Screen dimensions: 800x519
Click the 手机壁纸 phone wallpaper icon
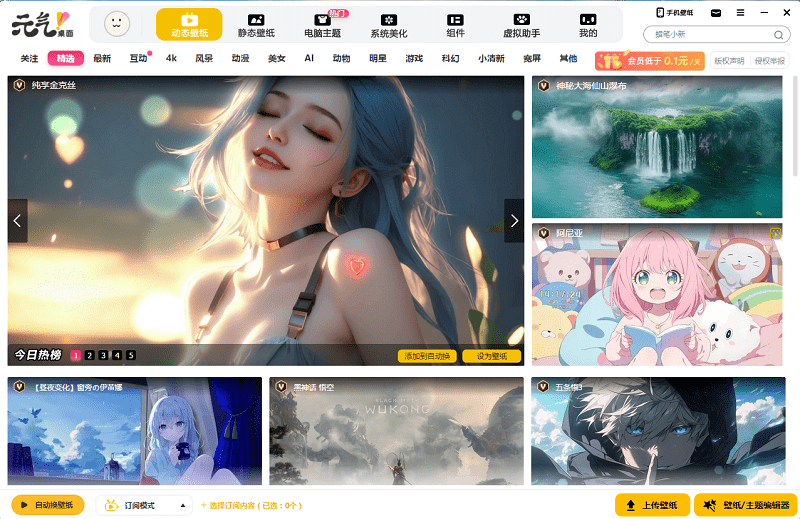(x=675, y=12)
